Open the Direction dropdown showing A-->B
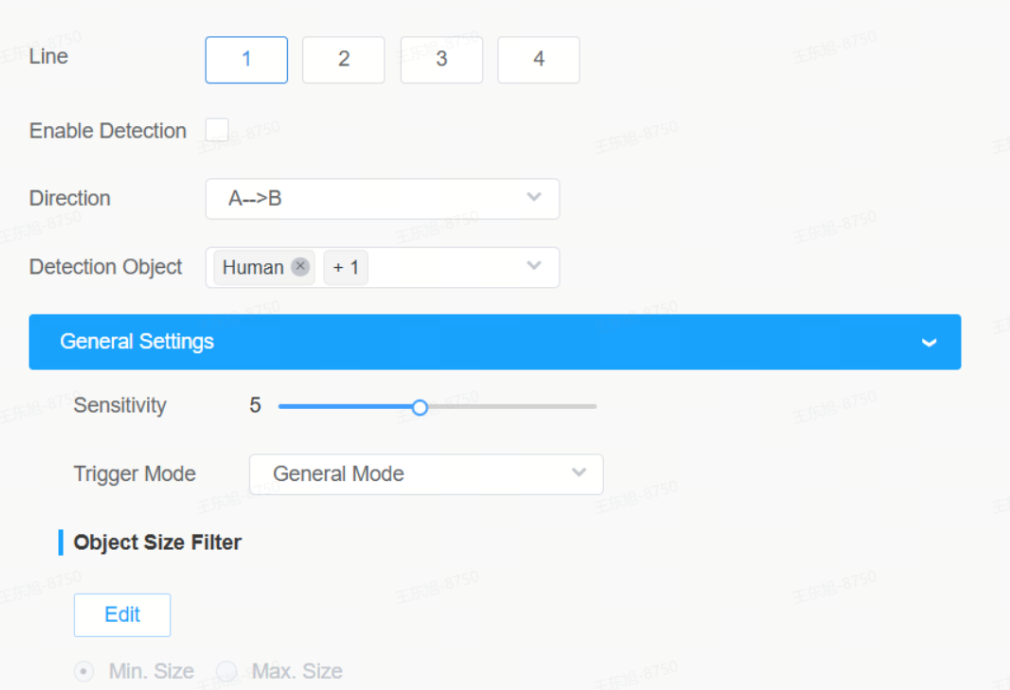Viewport: 1010px width, 690px height. click(x=383, y=198)
